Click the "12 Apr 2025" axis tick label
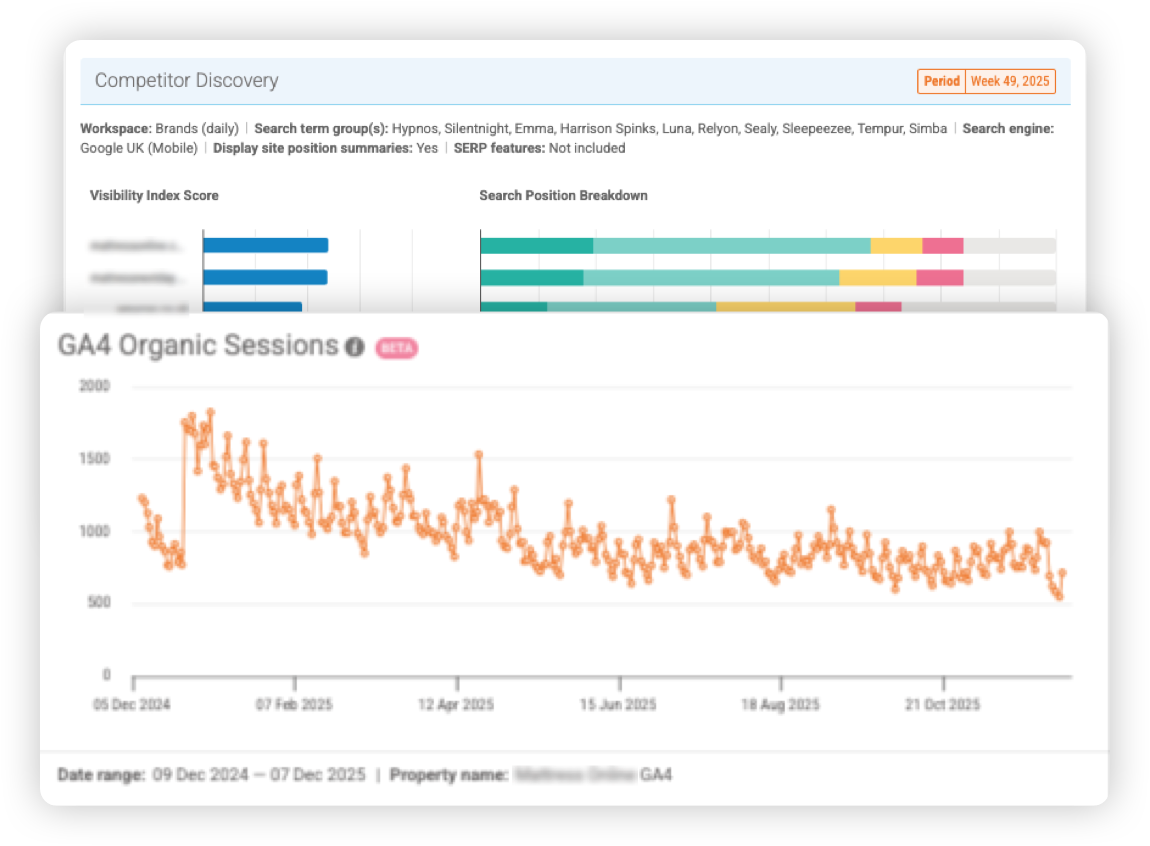 point(456,704)
